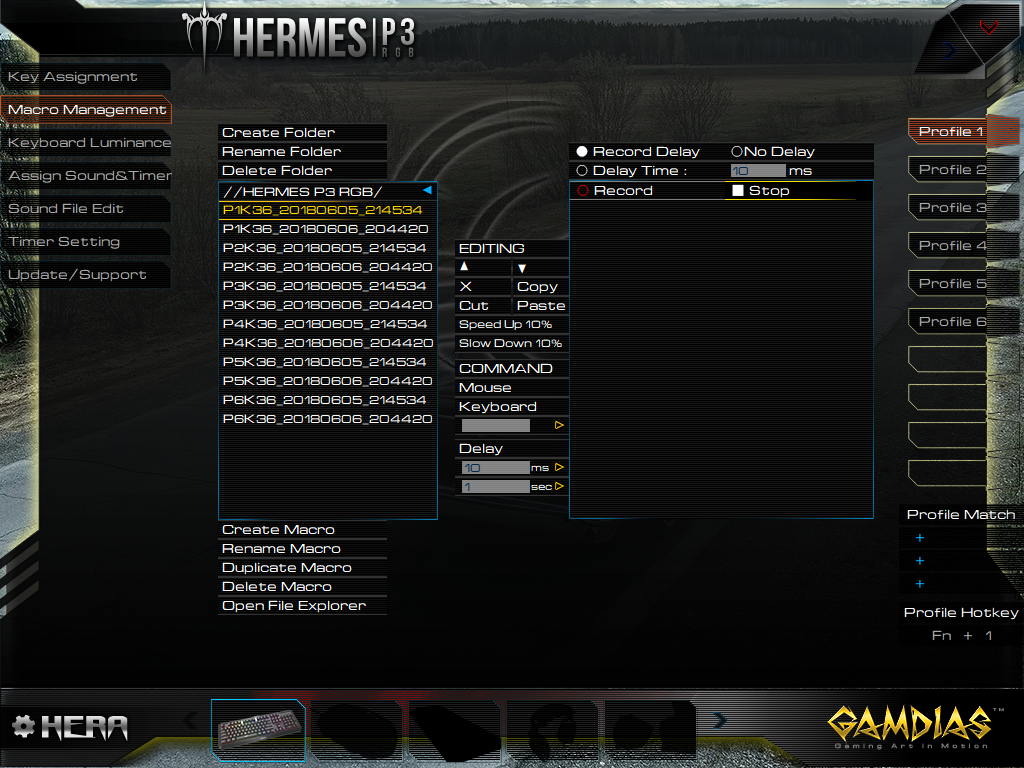Viewport: 1024px width, 768px height.
Task: Open Assign Sound&Timer section
Action: (x=86, y=176)
